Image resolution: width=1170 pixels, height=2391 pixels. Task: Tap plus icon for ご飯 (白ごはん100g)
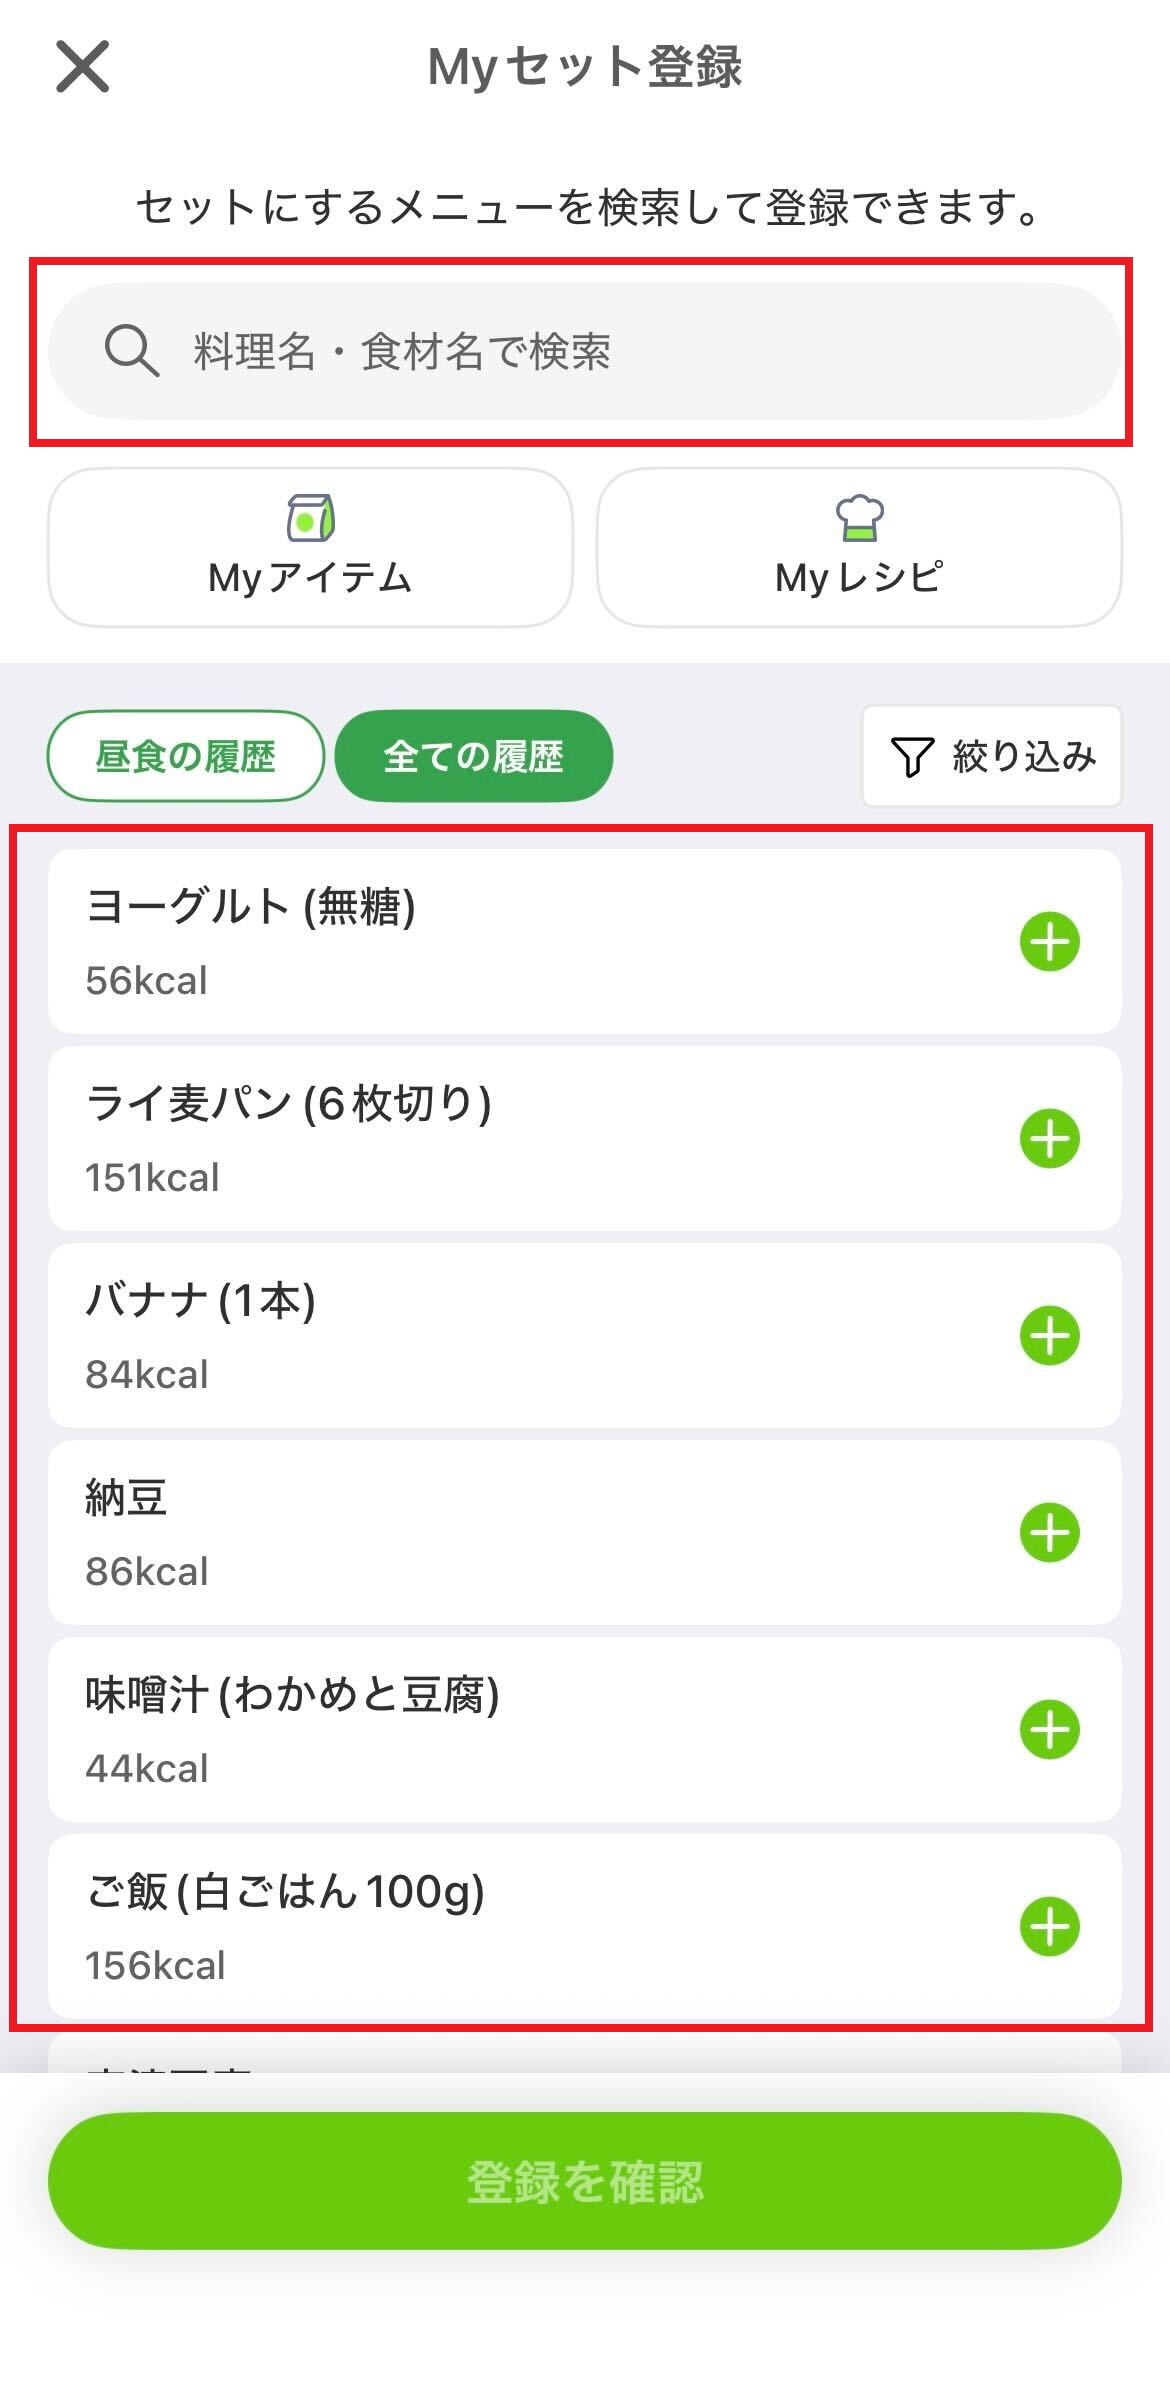point(1049,1926)
